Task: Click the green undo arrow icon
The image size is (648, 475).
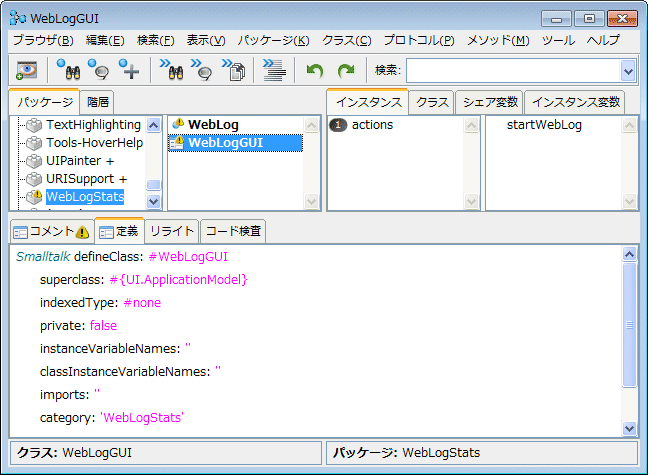Action: pos(315,70)
